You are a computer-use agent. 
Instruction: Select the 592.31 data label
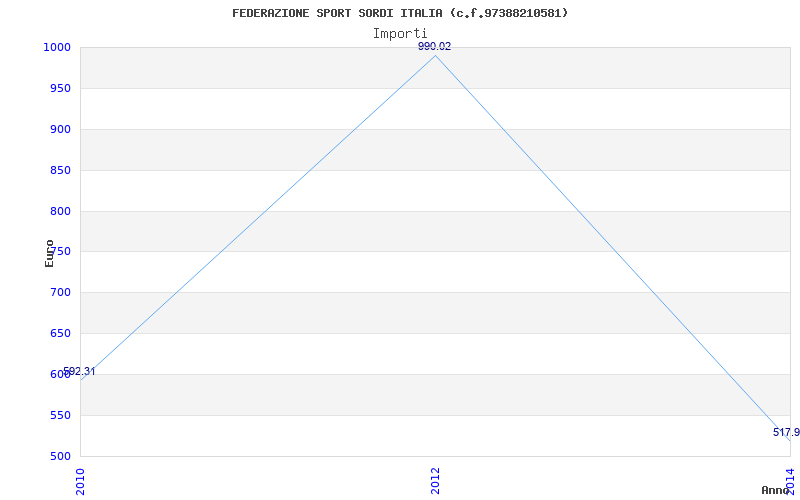[79, 371]
